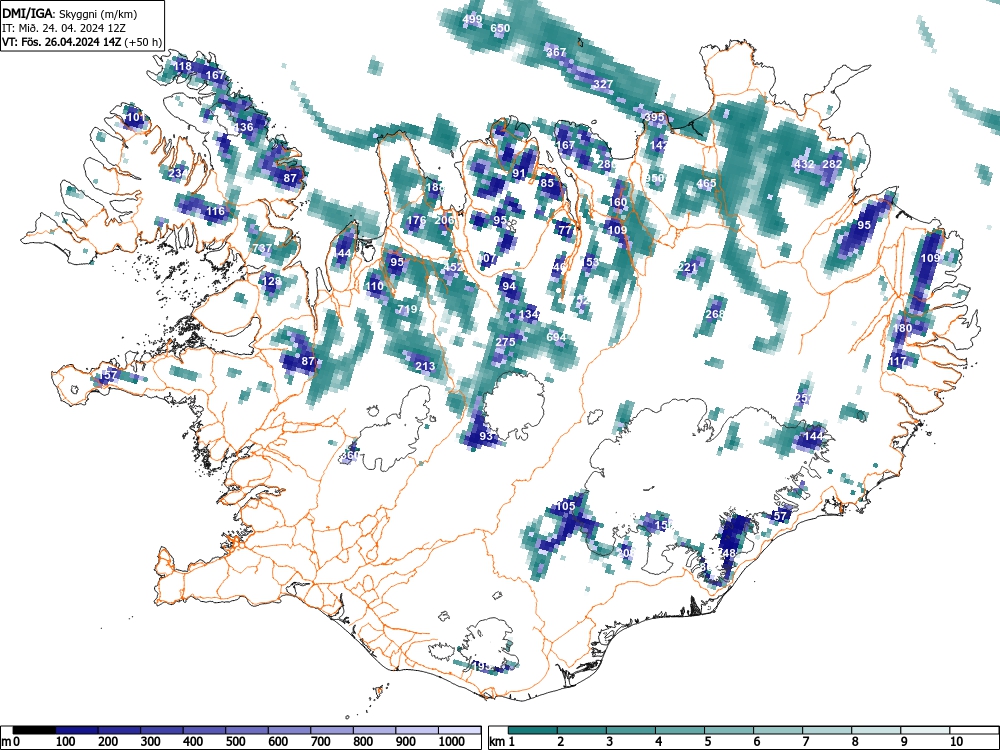1000x750 pixels.
Task: Select the pale lavender 900–1000 m legend swatch
Action: click(417, 730)
